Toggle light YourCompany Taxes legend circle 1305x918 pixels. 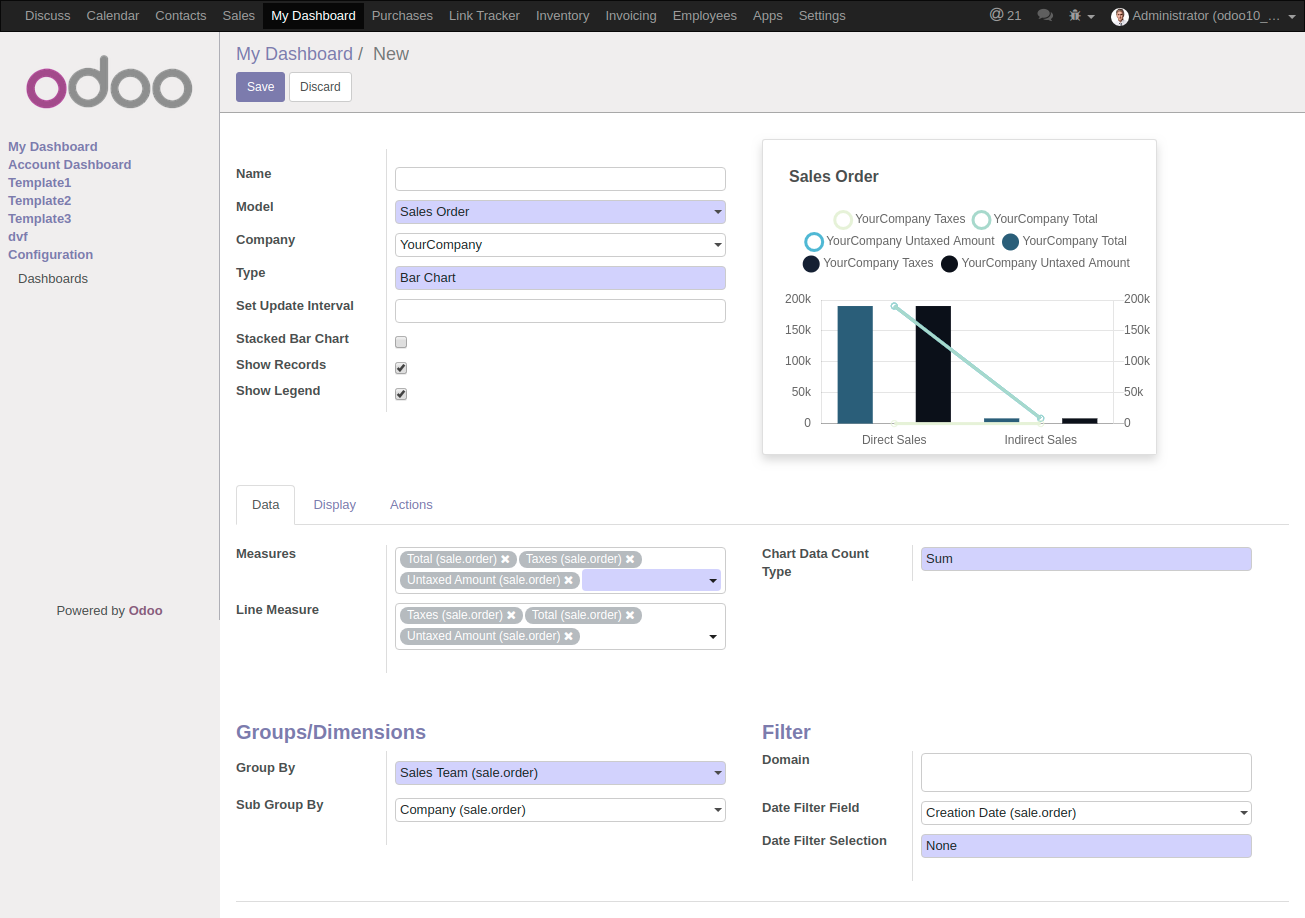coord(843,220)
